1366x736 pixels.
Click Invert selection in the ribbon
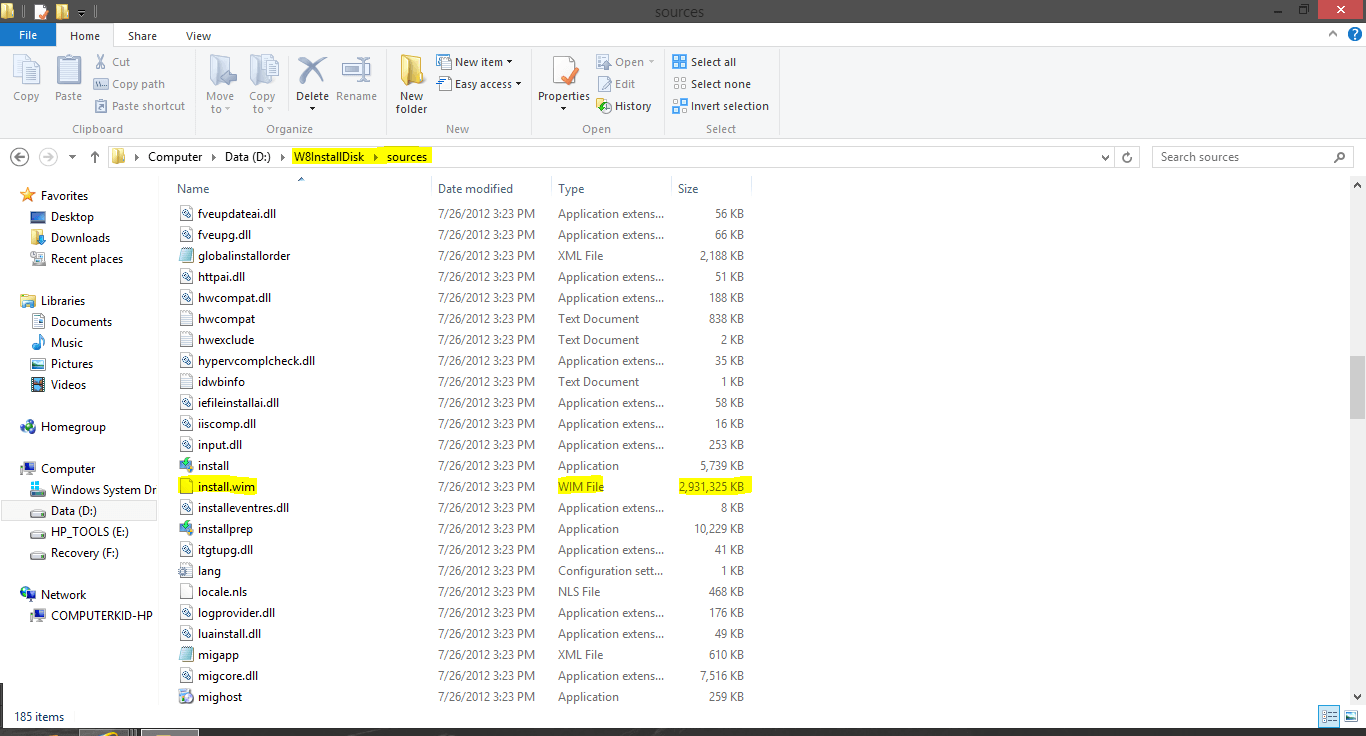click(720, 106)
